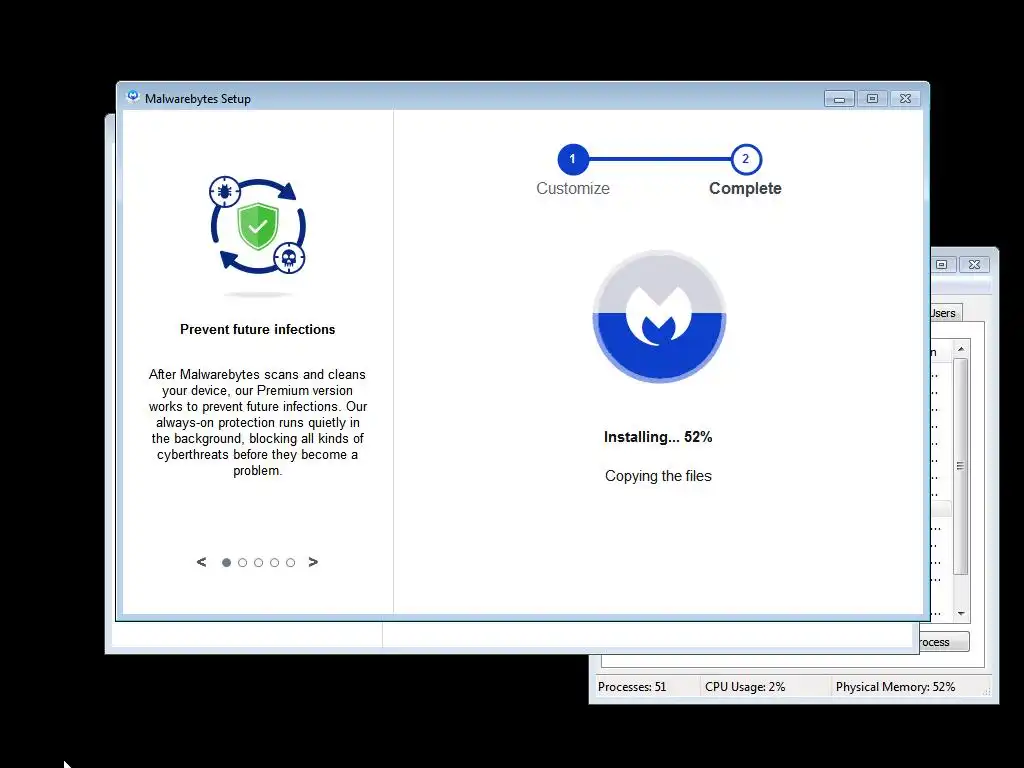Click Task Manager scrollbar up arrow
Screen dimensions: 1024x768
(961, 349)
